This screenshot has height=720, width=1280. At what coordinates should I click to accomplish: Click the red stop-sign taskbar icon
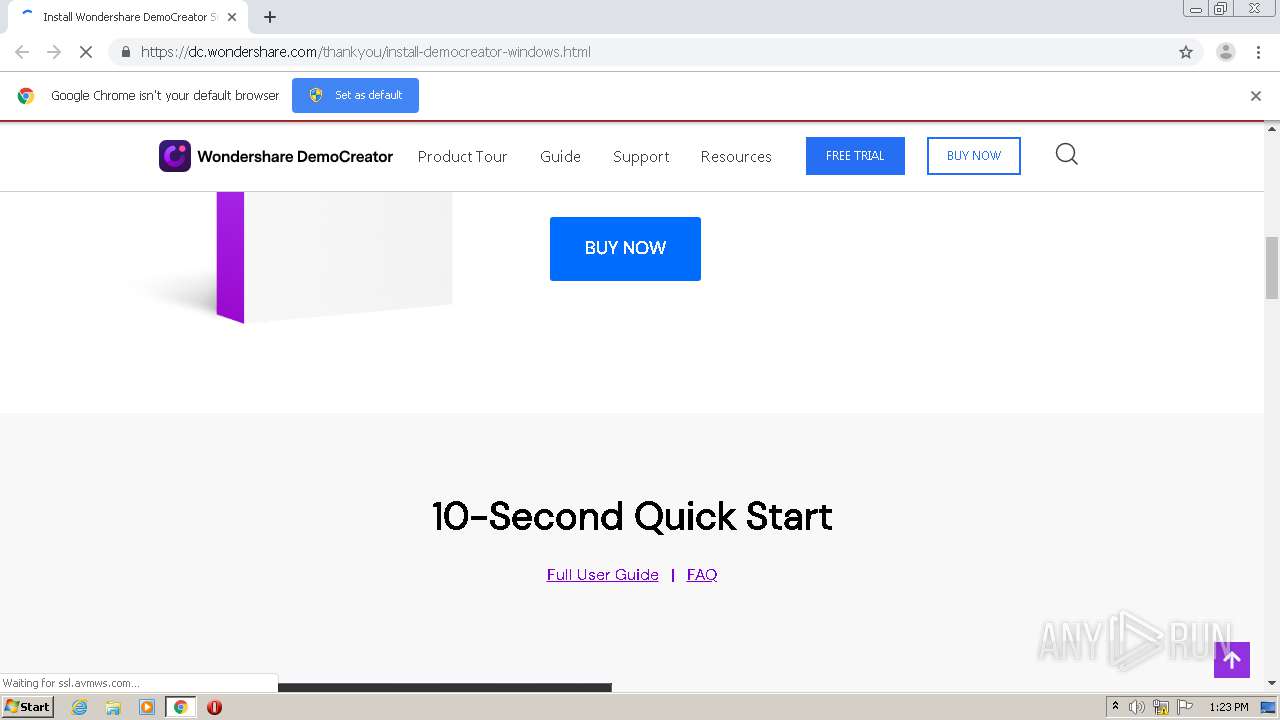pos(214,707)
